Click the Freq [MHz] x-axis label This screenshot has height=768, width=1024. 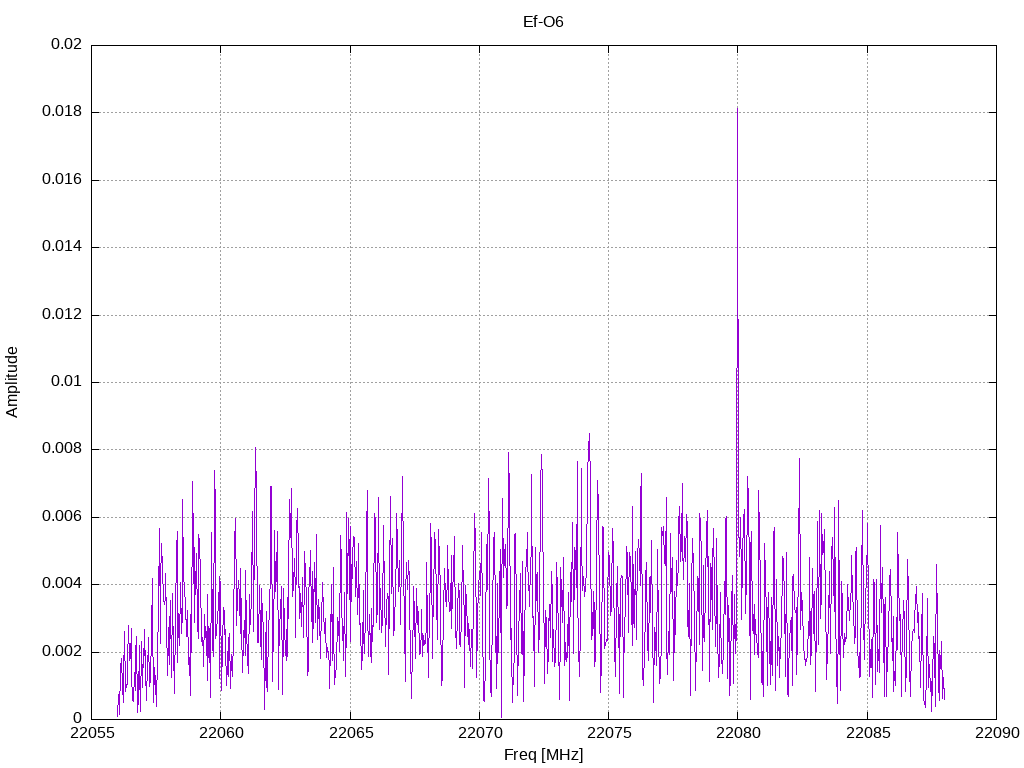point(543,755)
